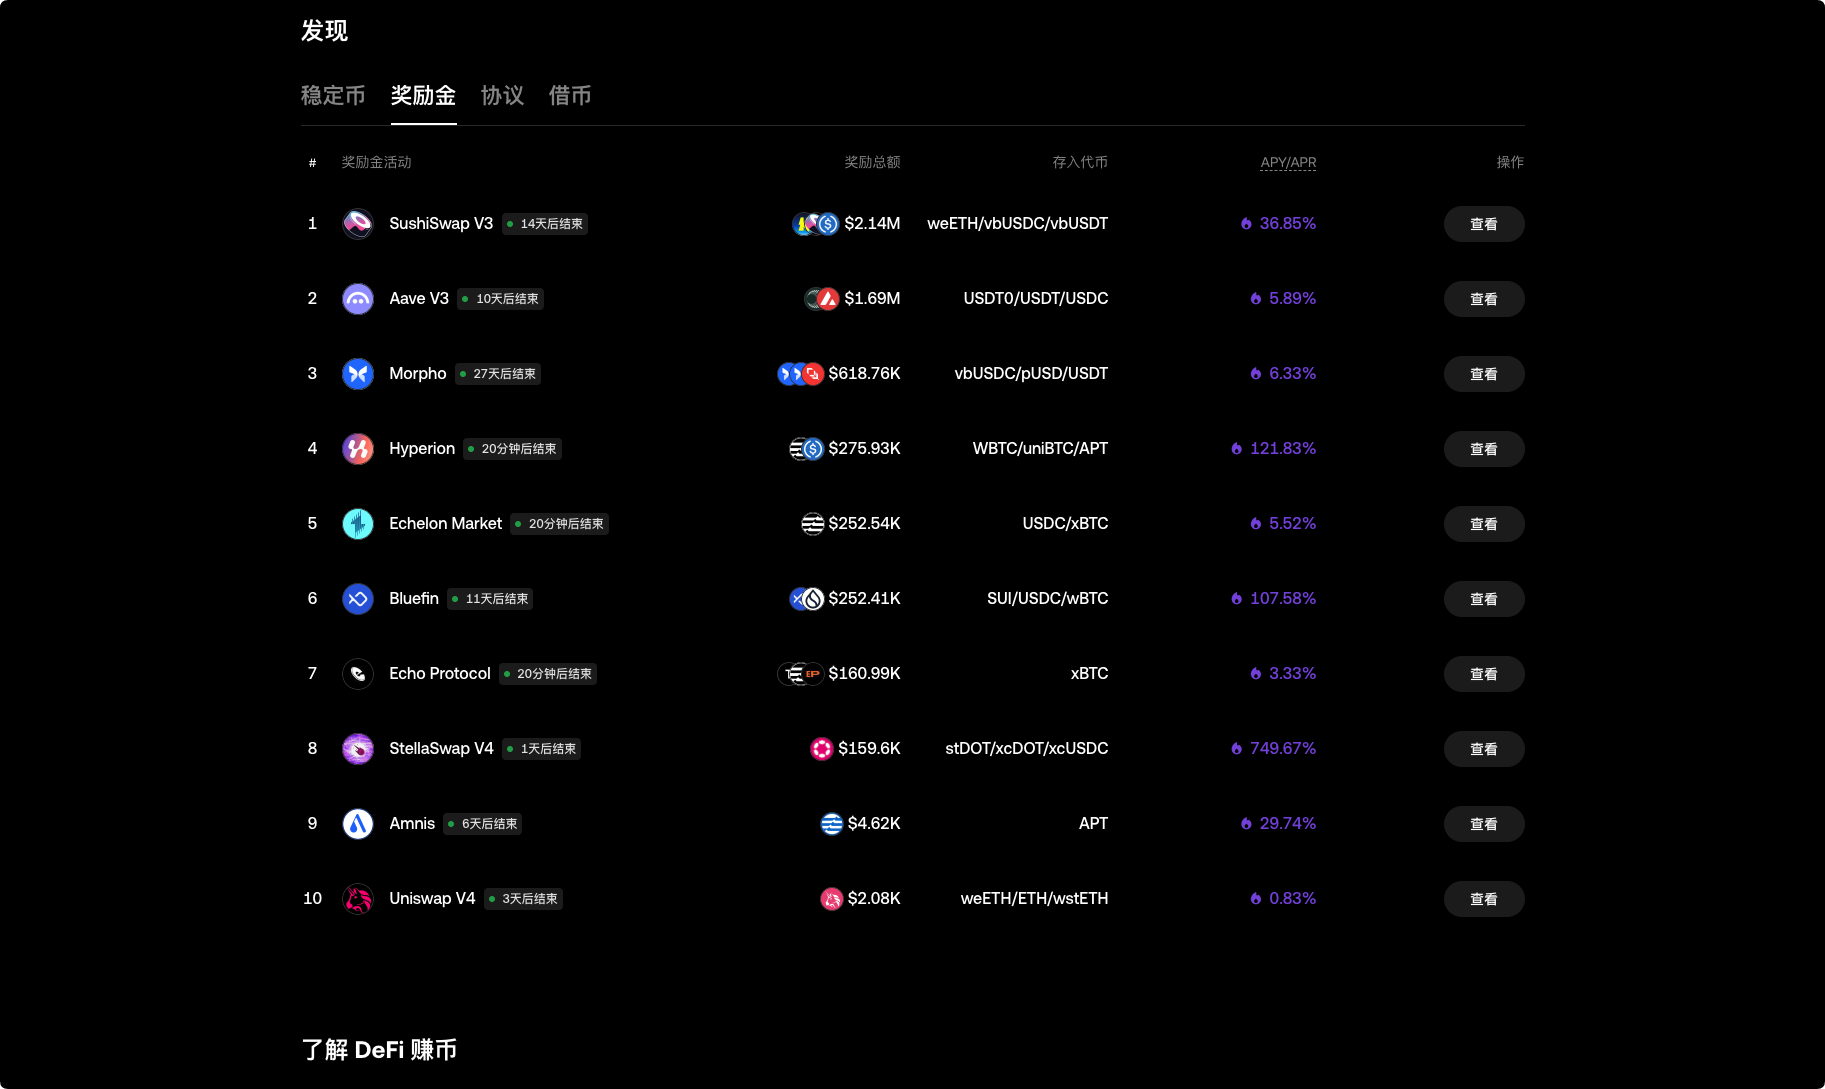Screen dimensions: 1825x1089
Task: Select the Echelon Market icon
Action: pyautogui.click(x=357, y=523)
